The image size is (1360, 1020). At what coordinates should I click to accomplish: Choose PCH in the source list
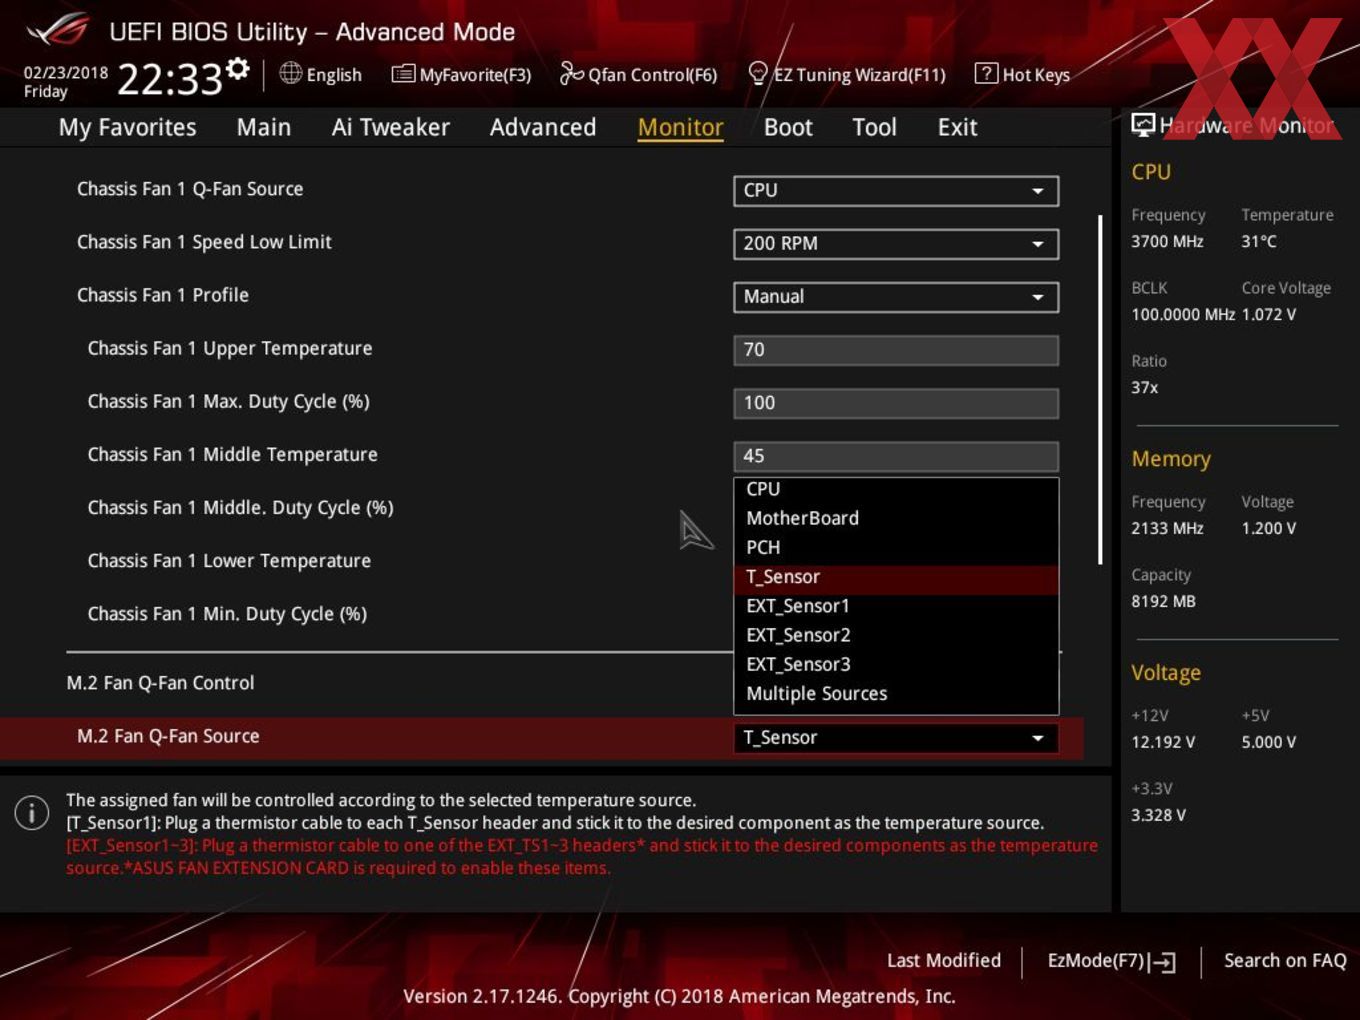[896, 547]
